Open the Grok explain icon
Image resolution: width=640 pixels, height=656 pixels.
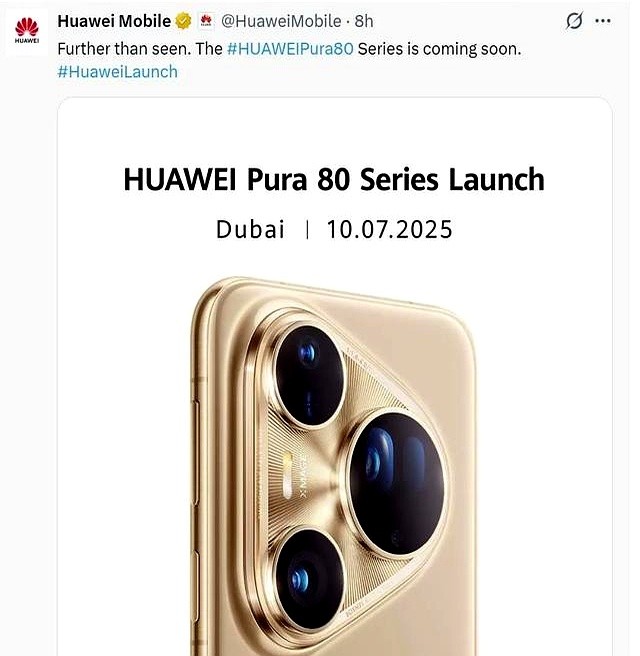point(574,20)
